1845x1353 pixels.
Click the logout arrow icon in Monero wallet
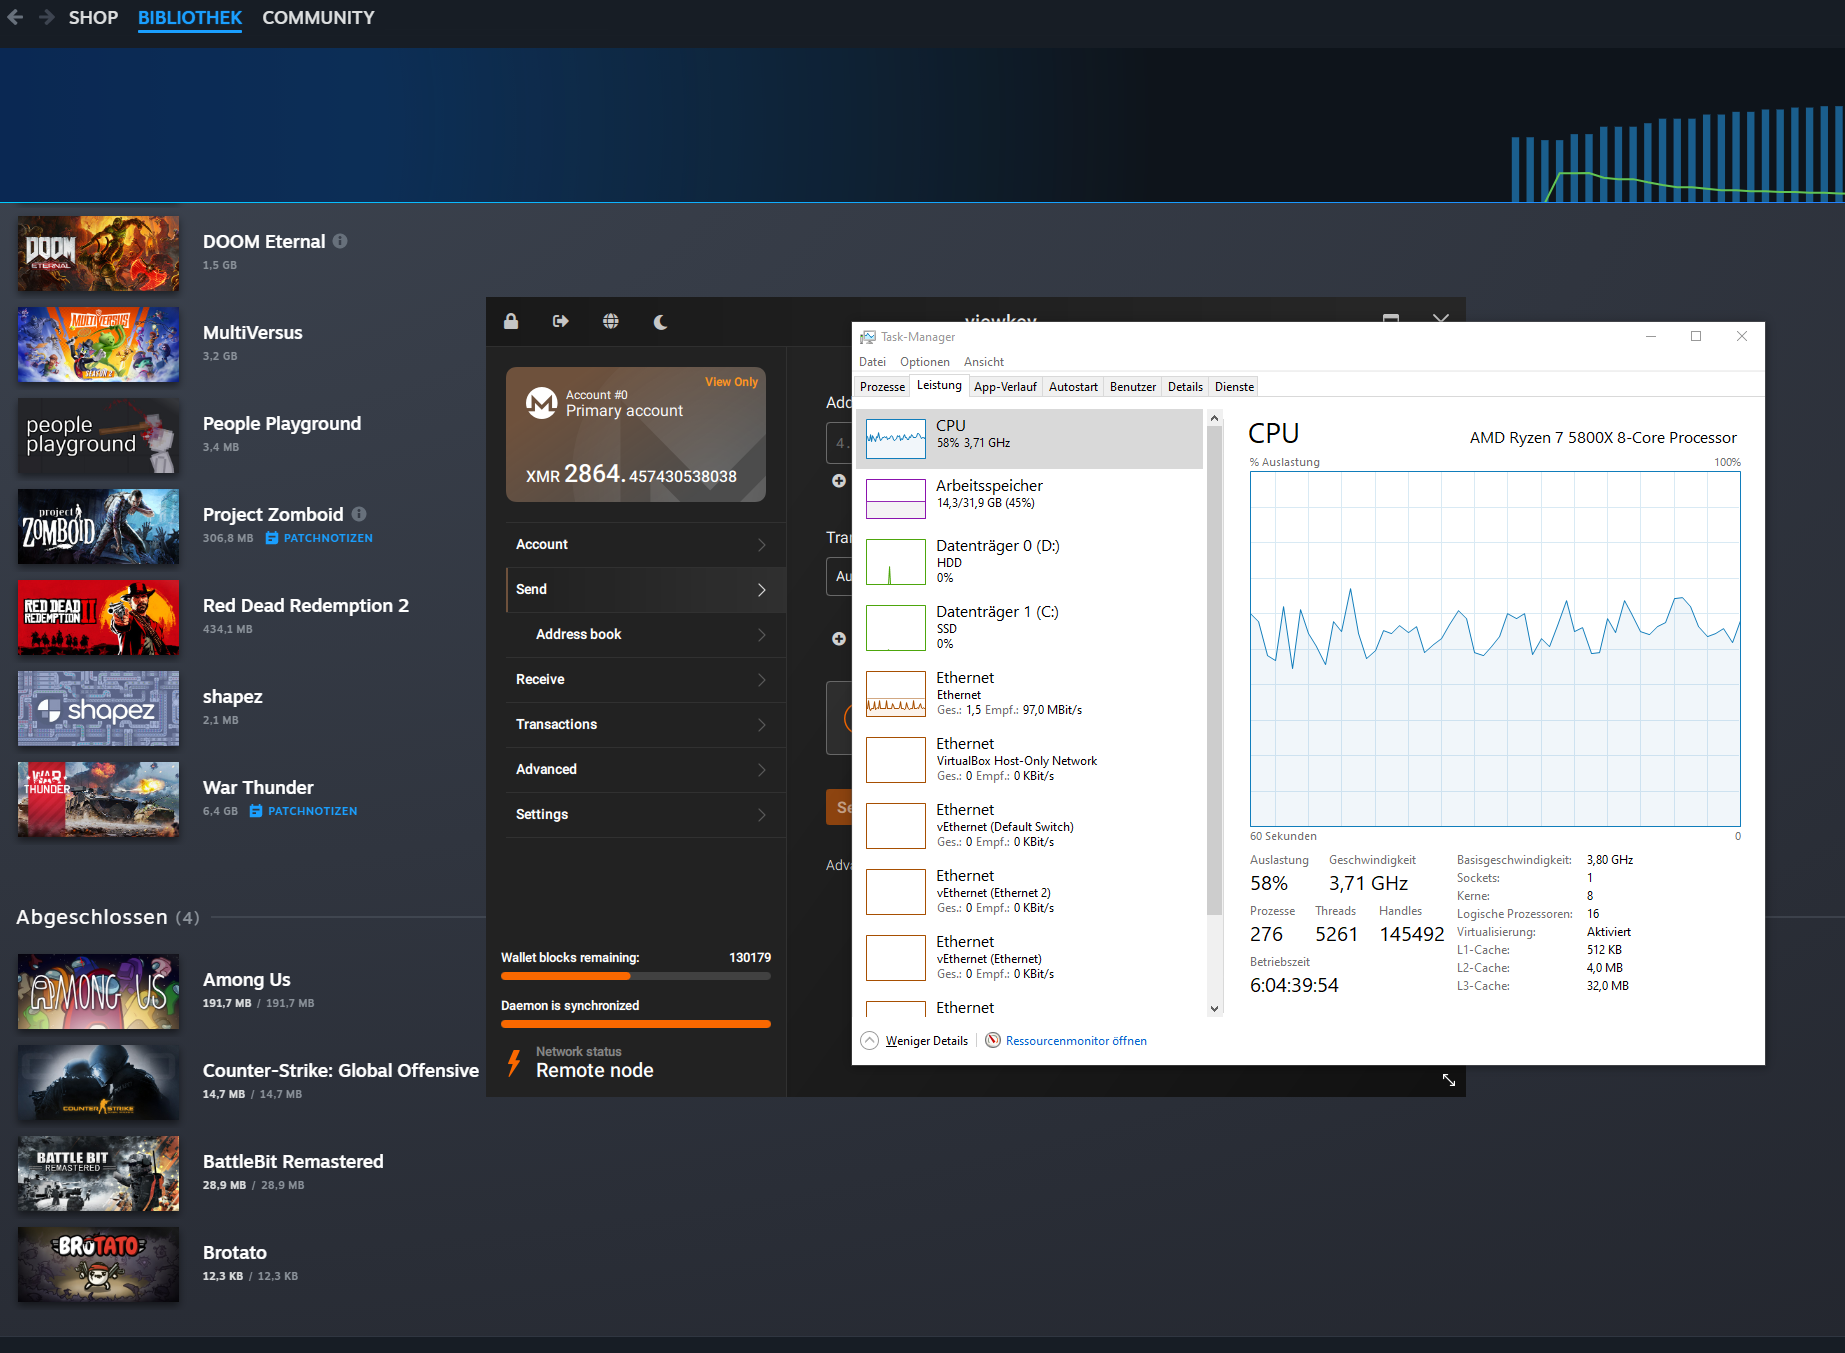[560, 321]
